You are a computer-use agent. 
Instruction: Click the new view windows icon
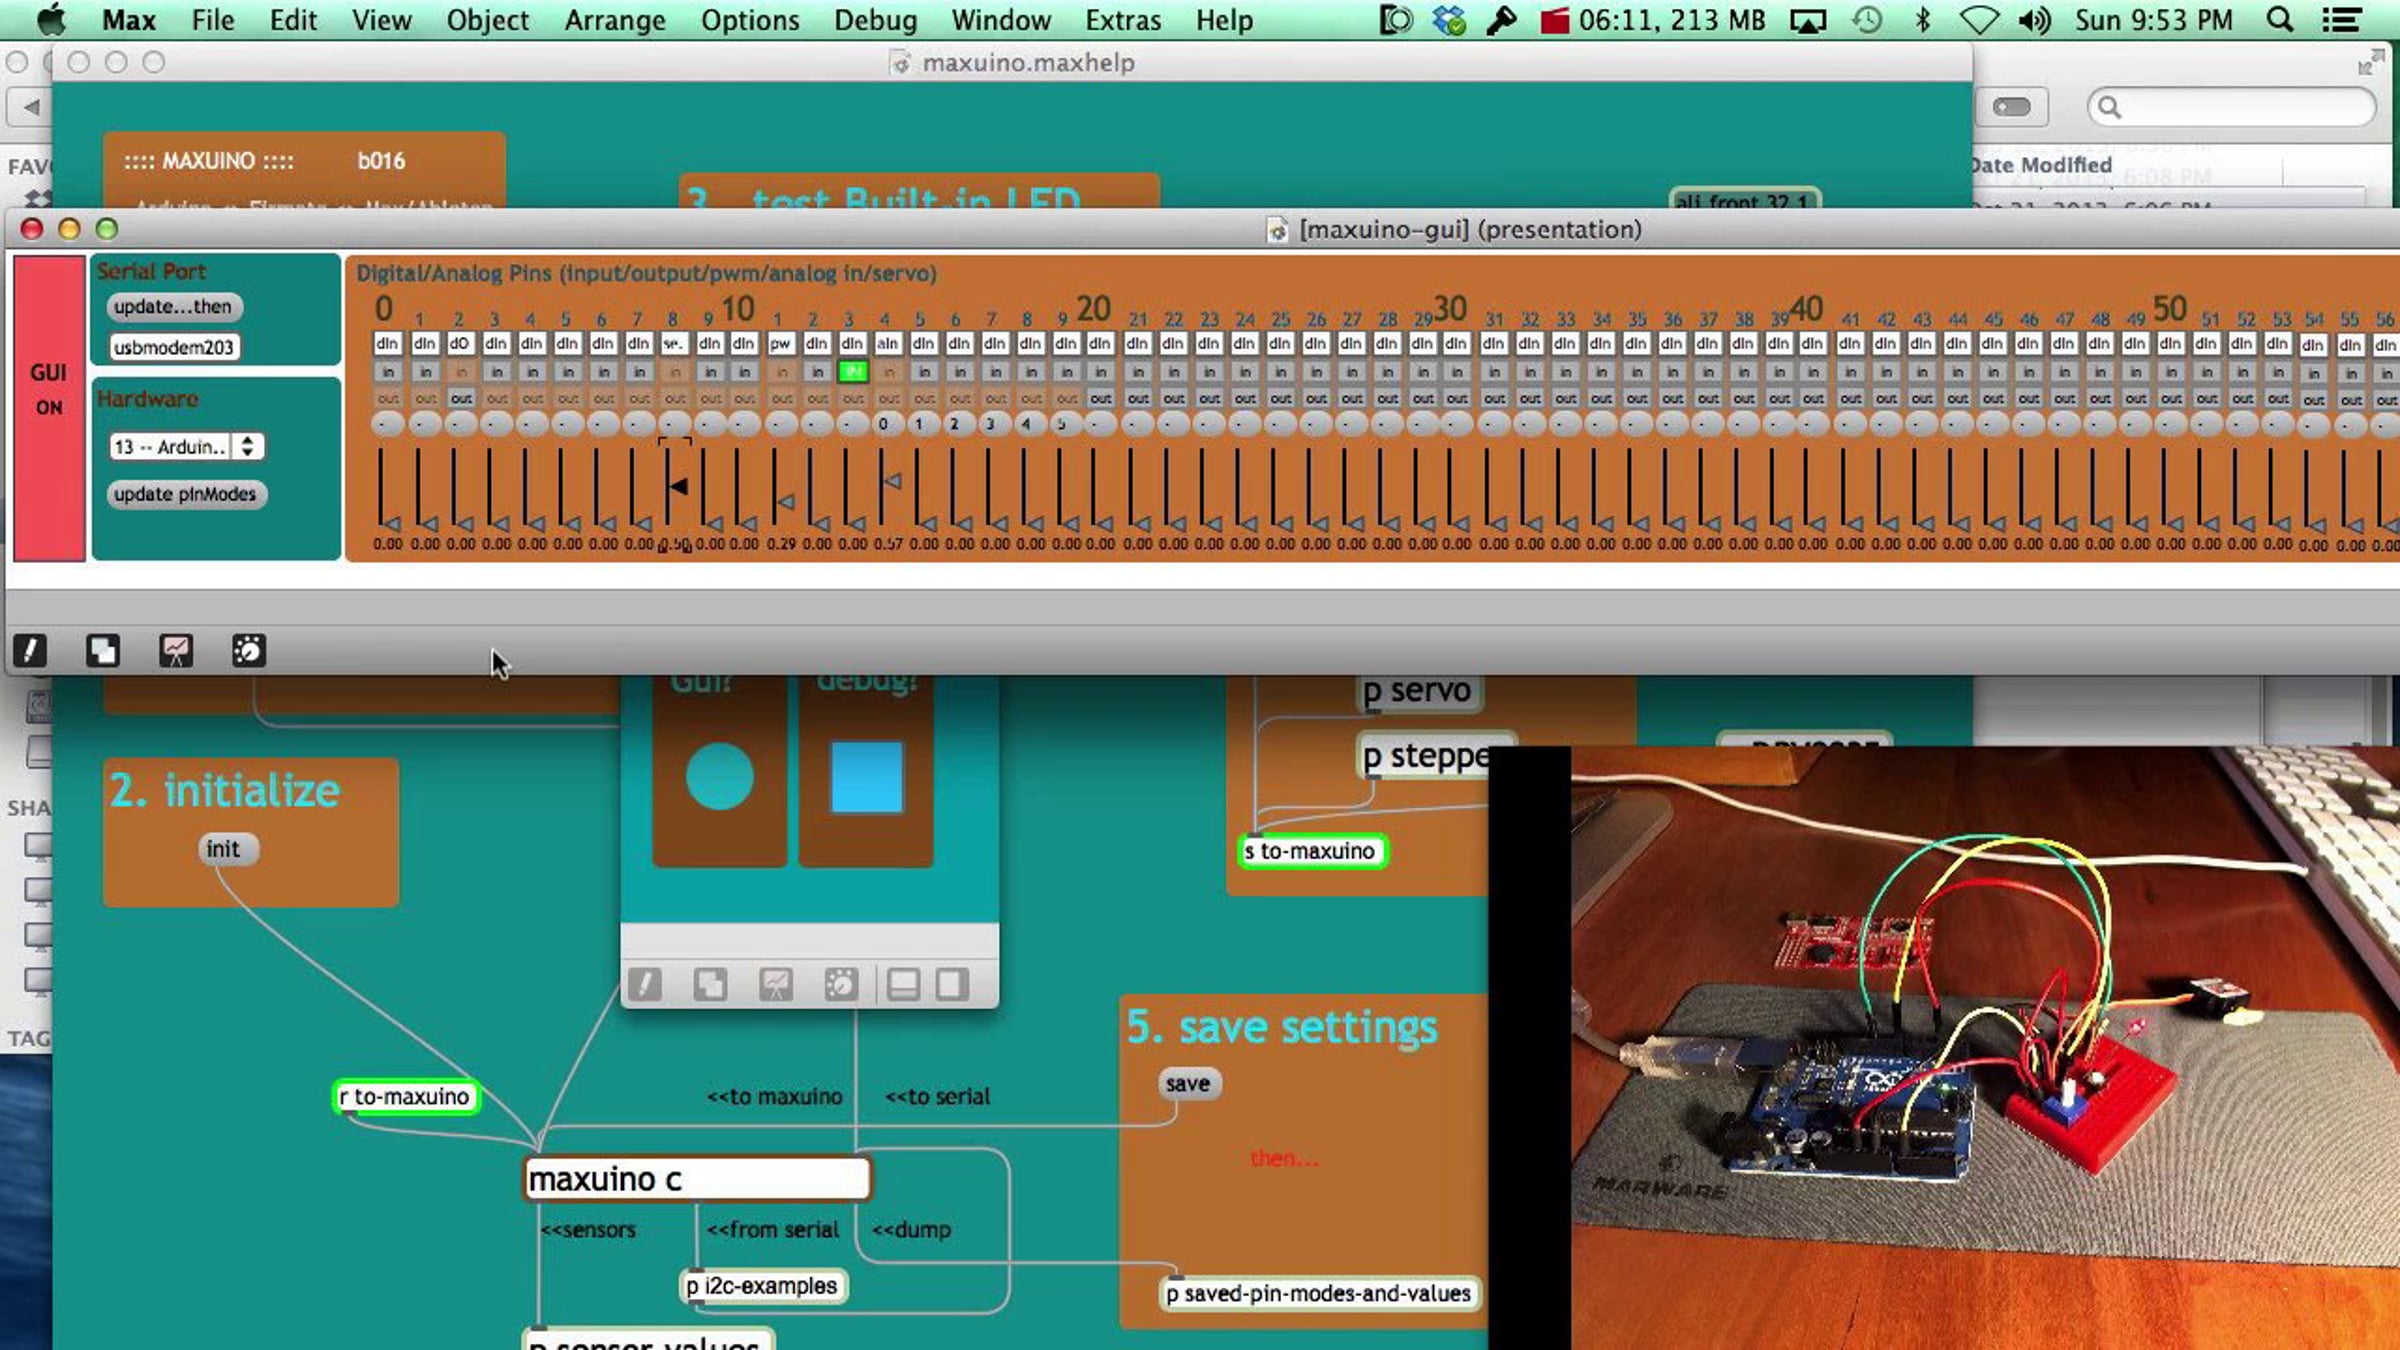pos(103,651)
